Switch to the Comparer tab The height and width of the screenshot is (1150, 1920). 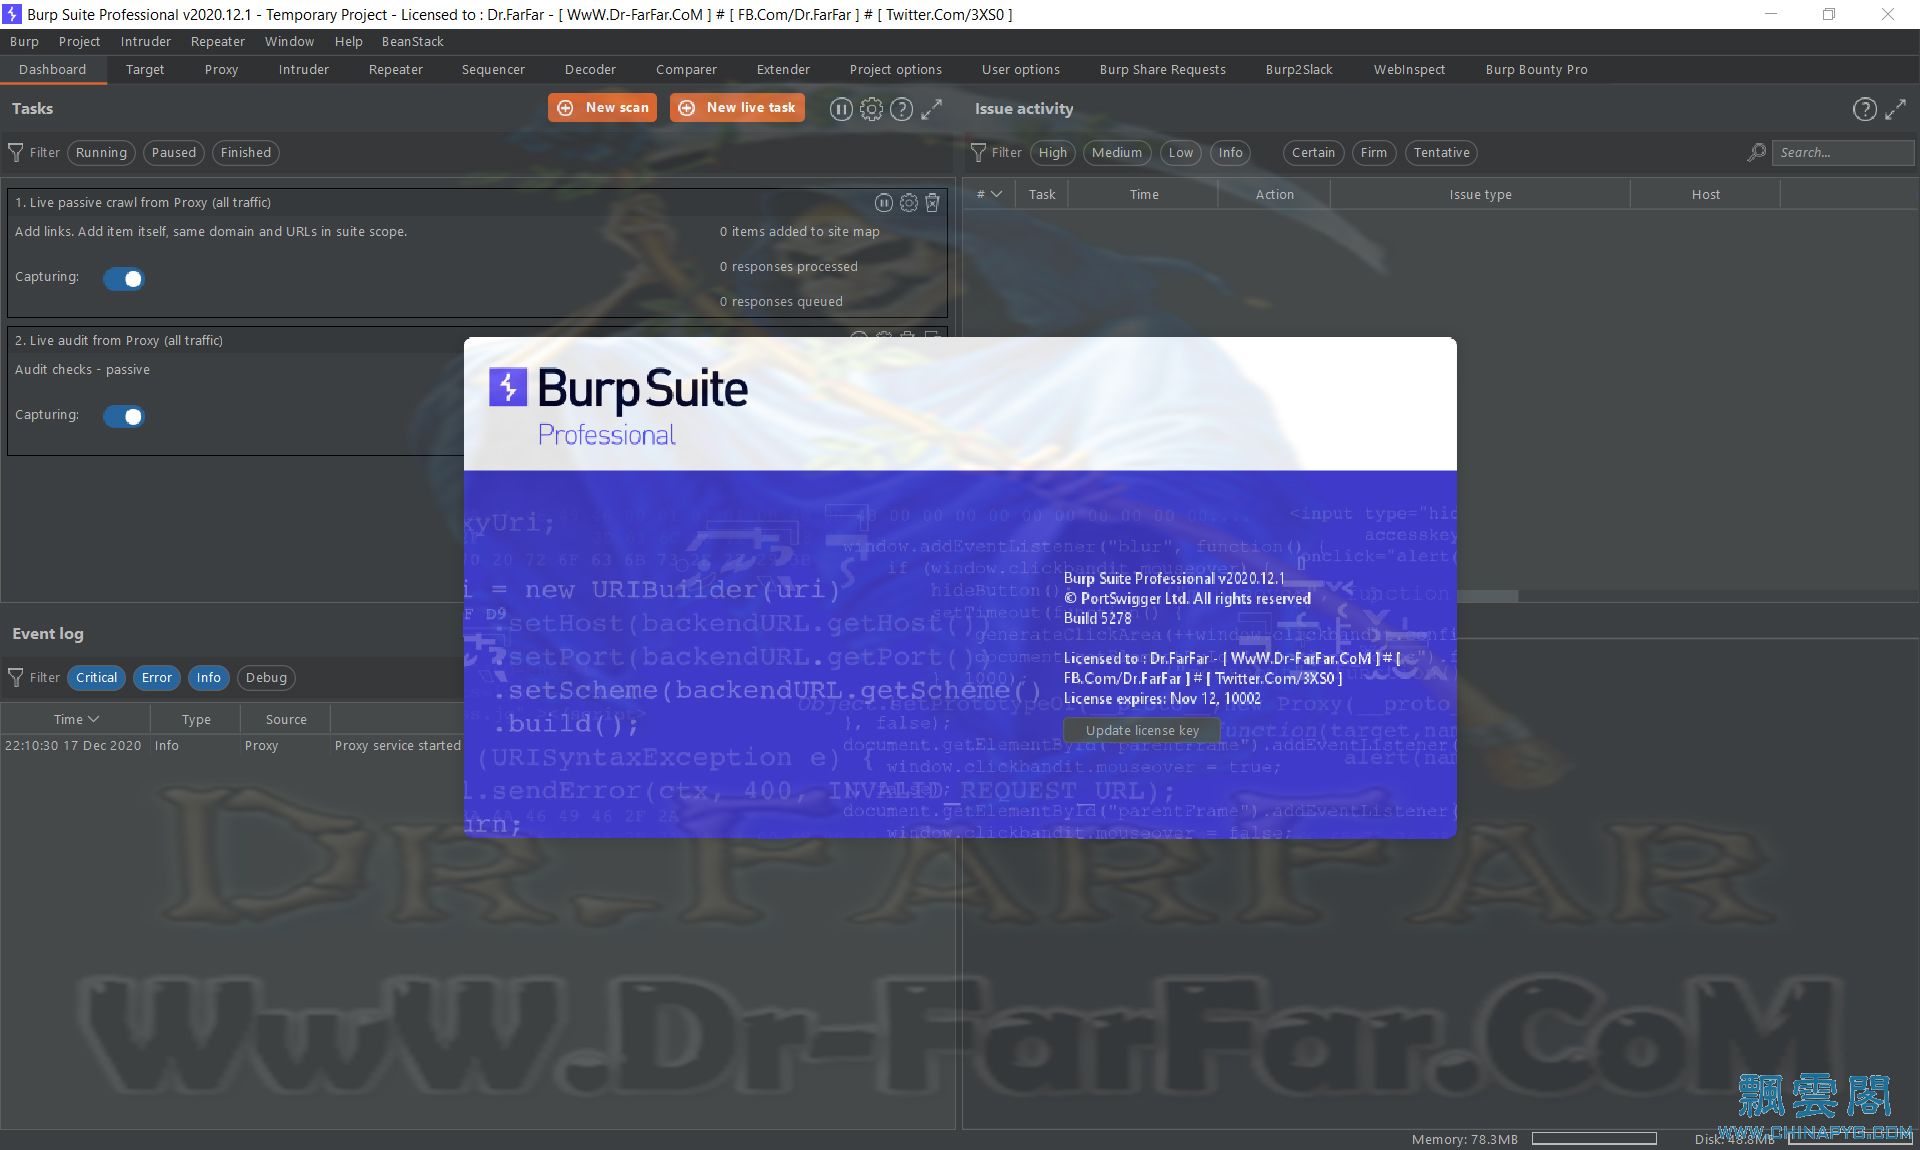(x=686, y=70)
